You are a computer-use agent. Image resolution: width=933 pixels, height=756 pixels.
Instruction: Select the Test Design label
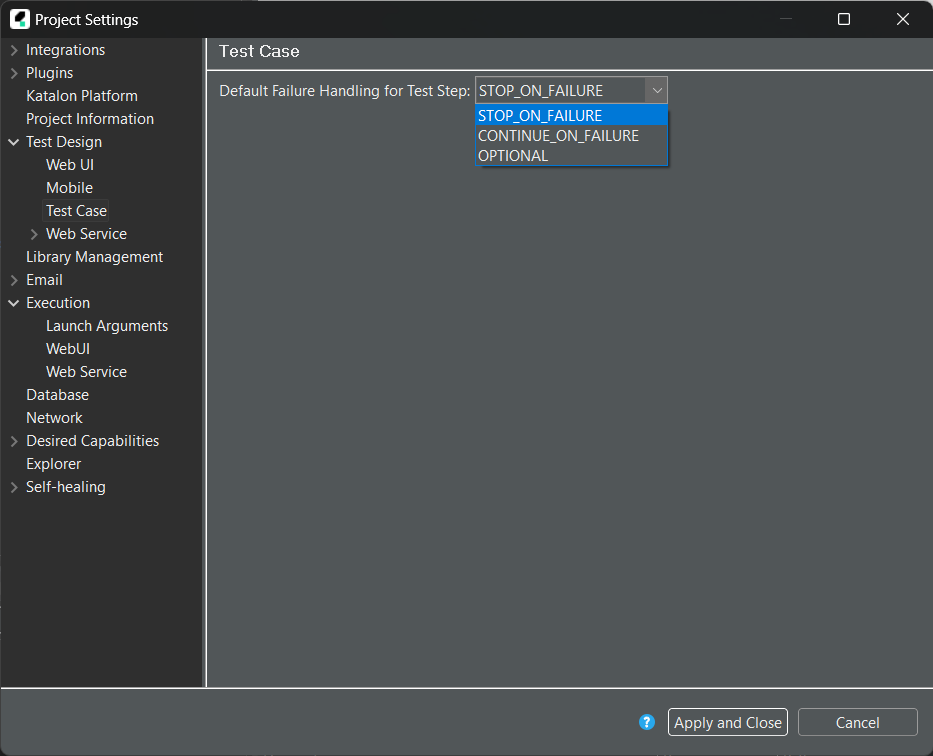tap(64, 142)
